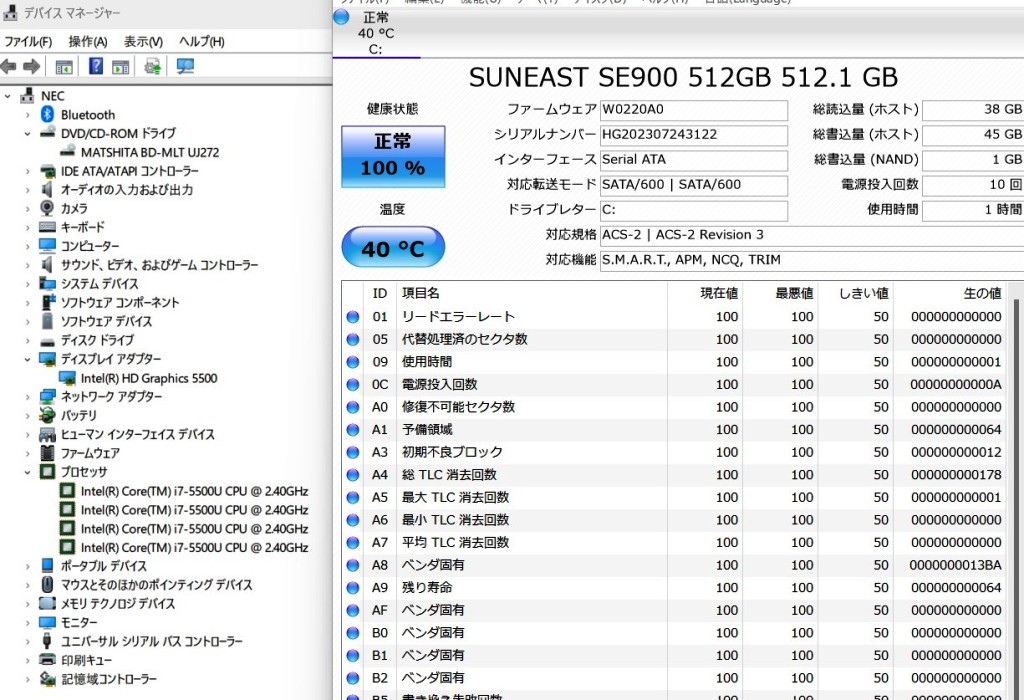Select the コンピューター category
The height and width of the screenshot is (700, 1024).
pos(90,246)
